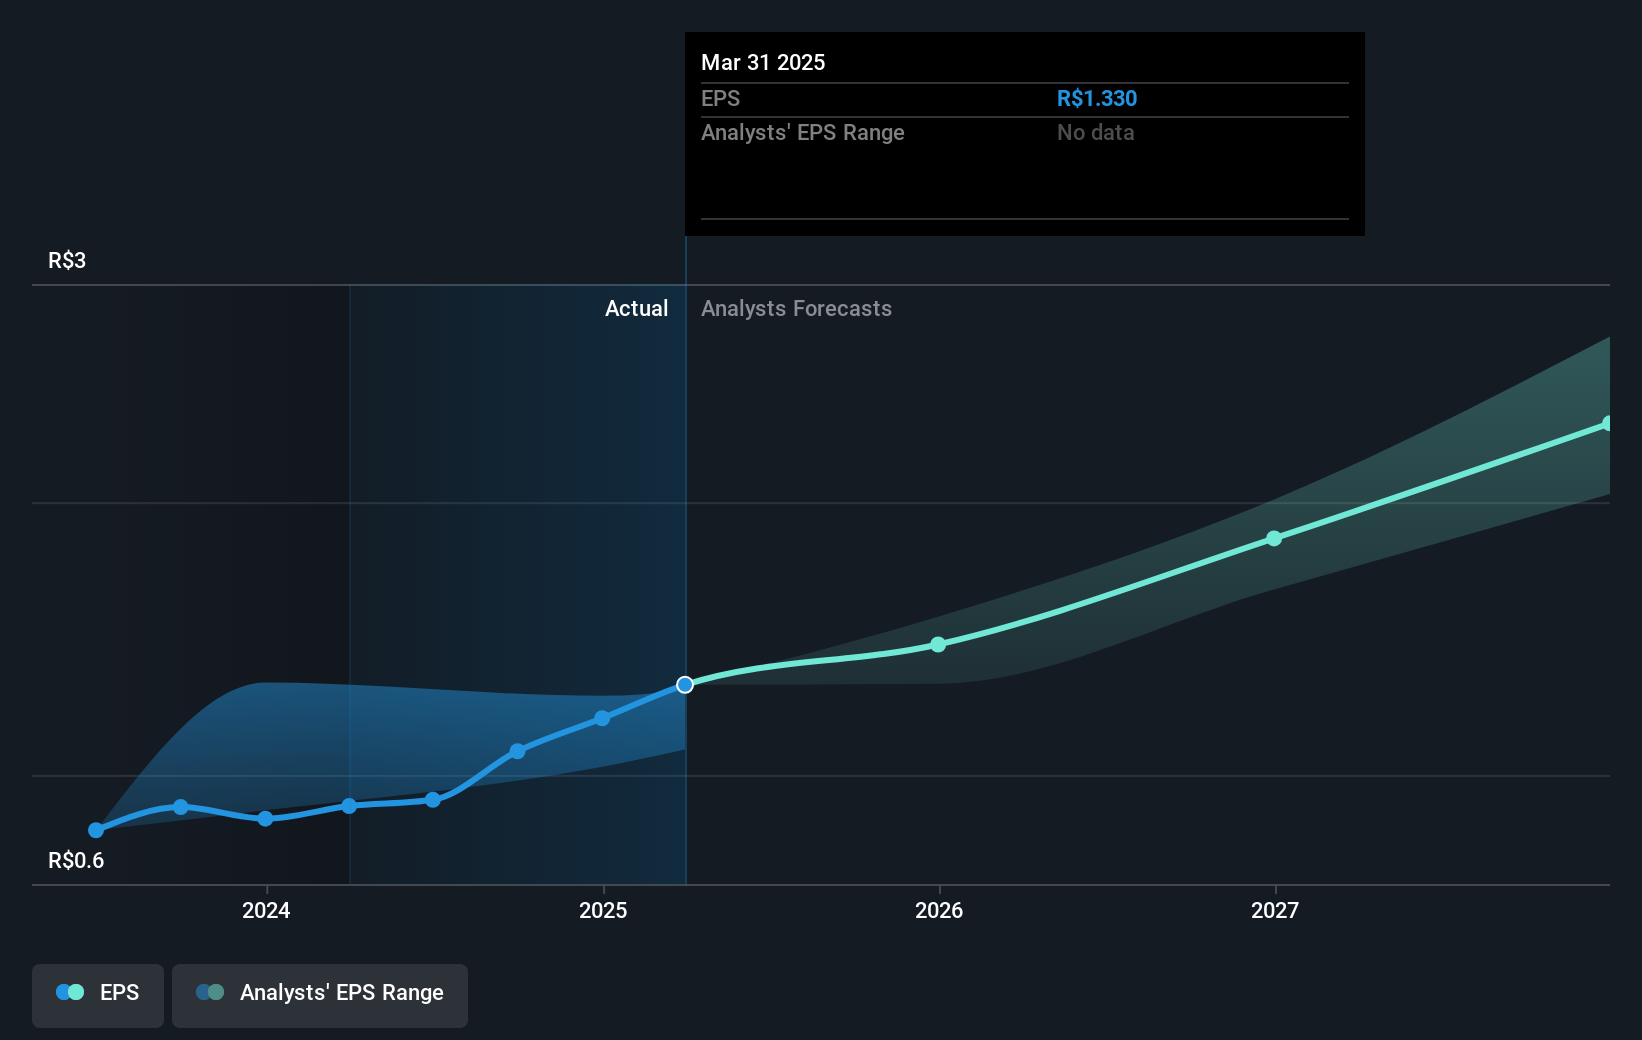Select the 2026 forecast data point
This screenshot has height=1040, width=1642.
[938, 644]
